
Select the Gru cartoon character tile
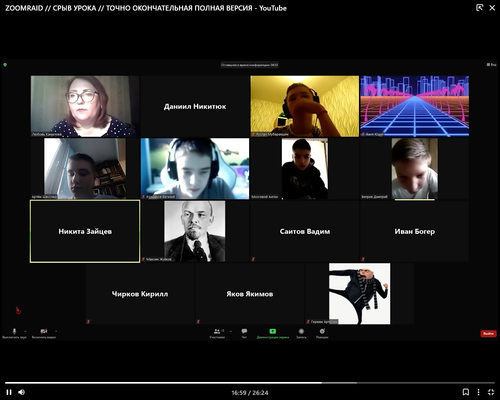pos(359,294)
